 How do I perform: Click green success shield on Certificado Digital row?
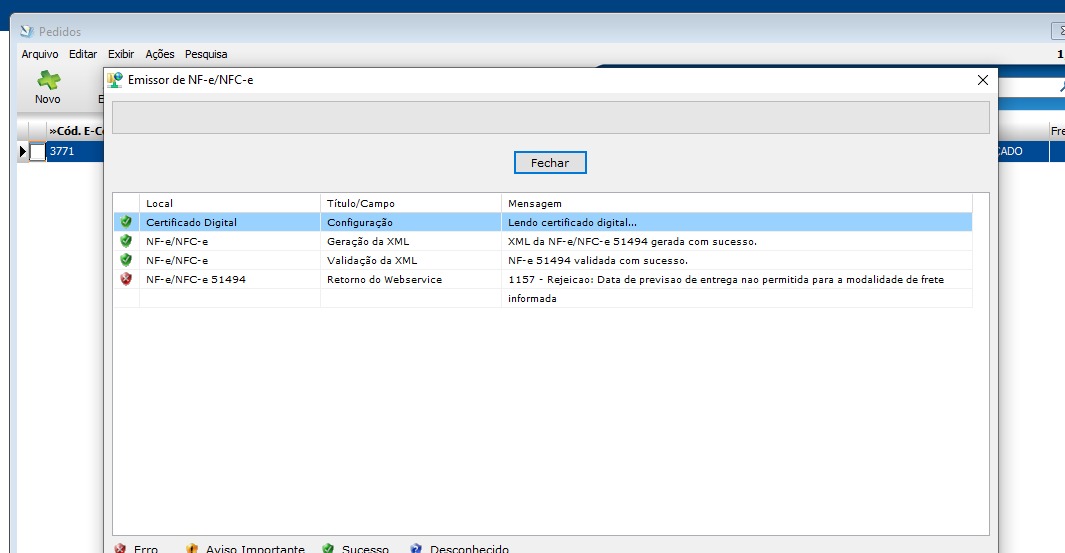pos(125,222)
